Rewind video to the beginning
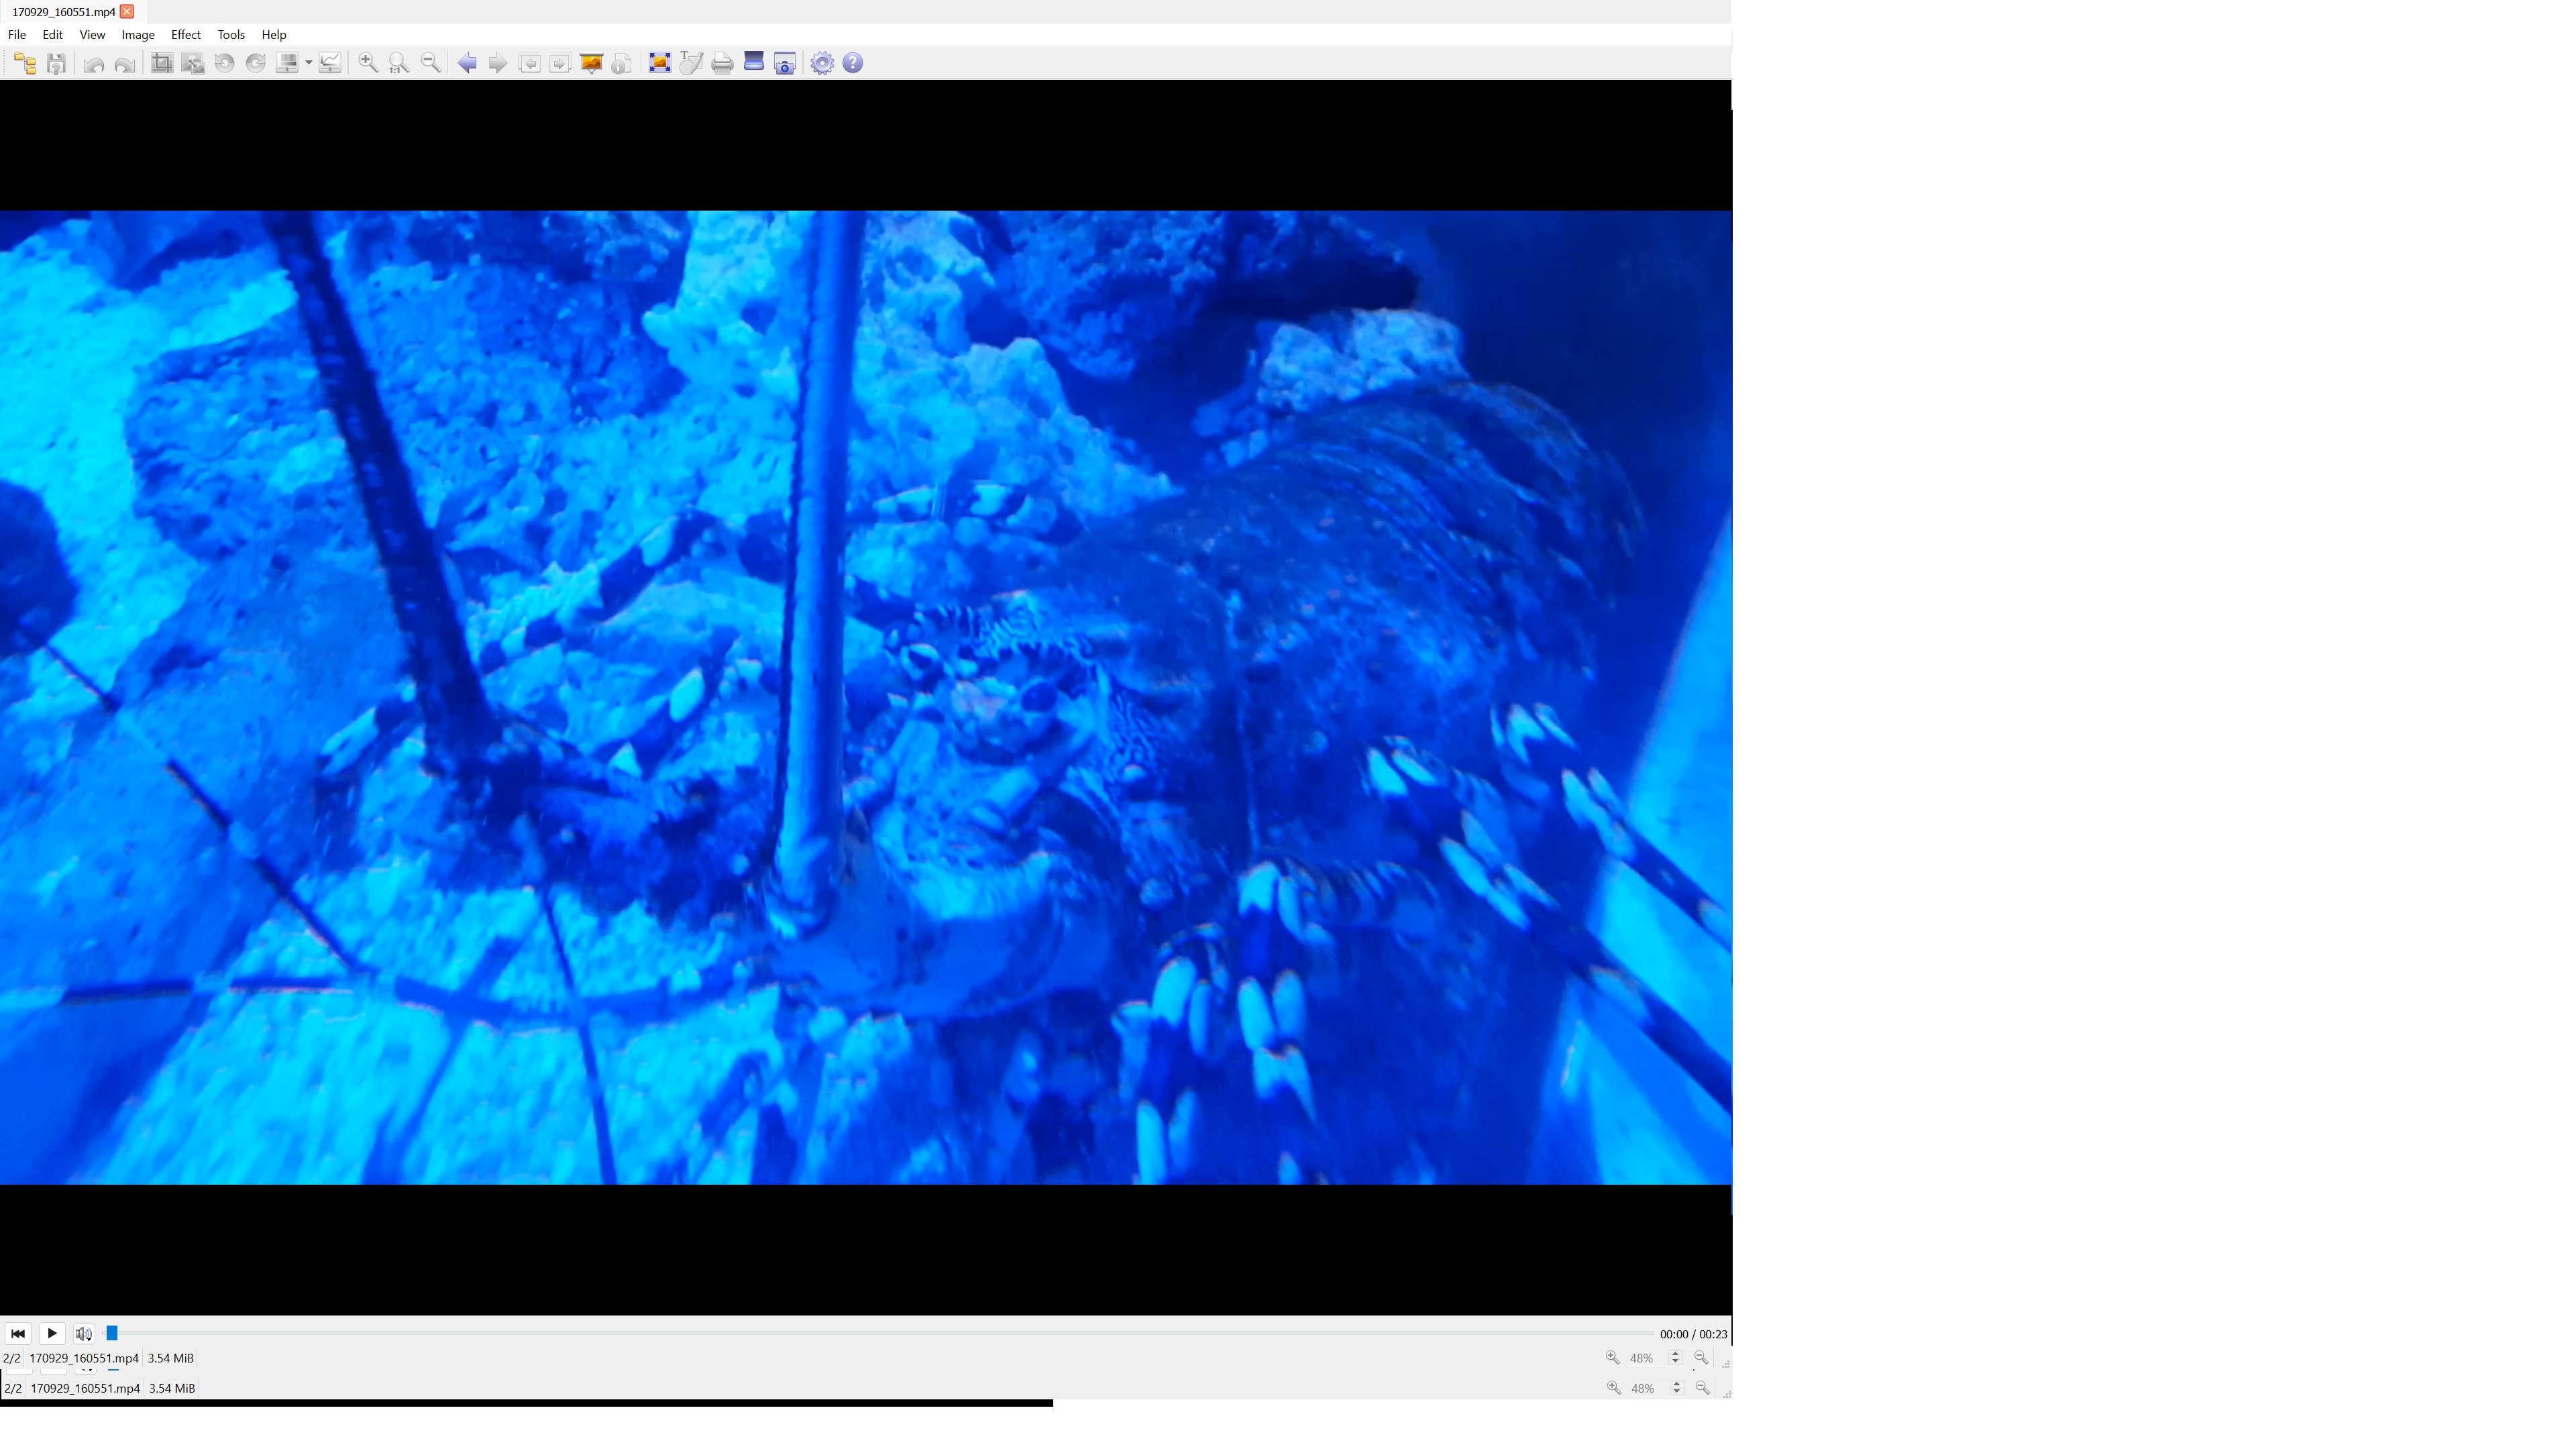 tap(18, 1333)
